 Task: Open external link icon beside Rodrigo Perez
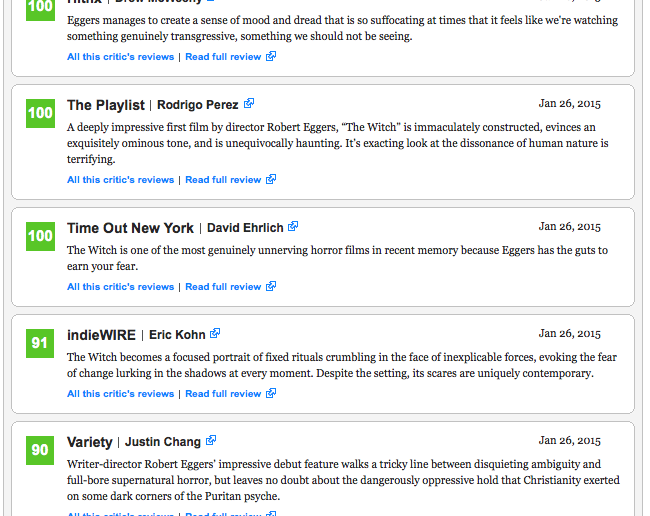(249, 103)
